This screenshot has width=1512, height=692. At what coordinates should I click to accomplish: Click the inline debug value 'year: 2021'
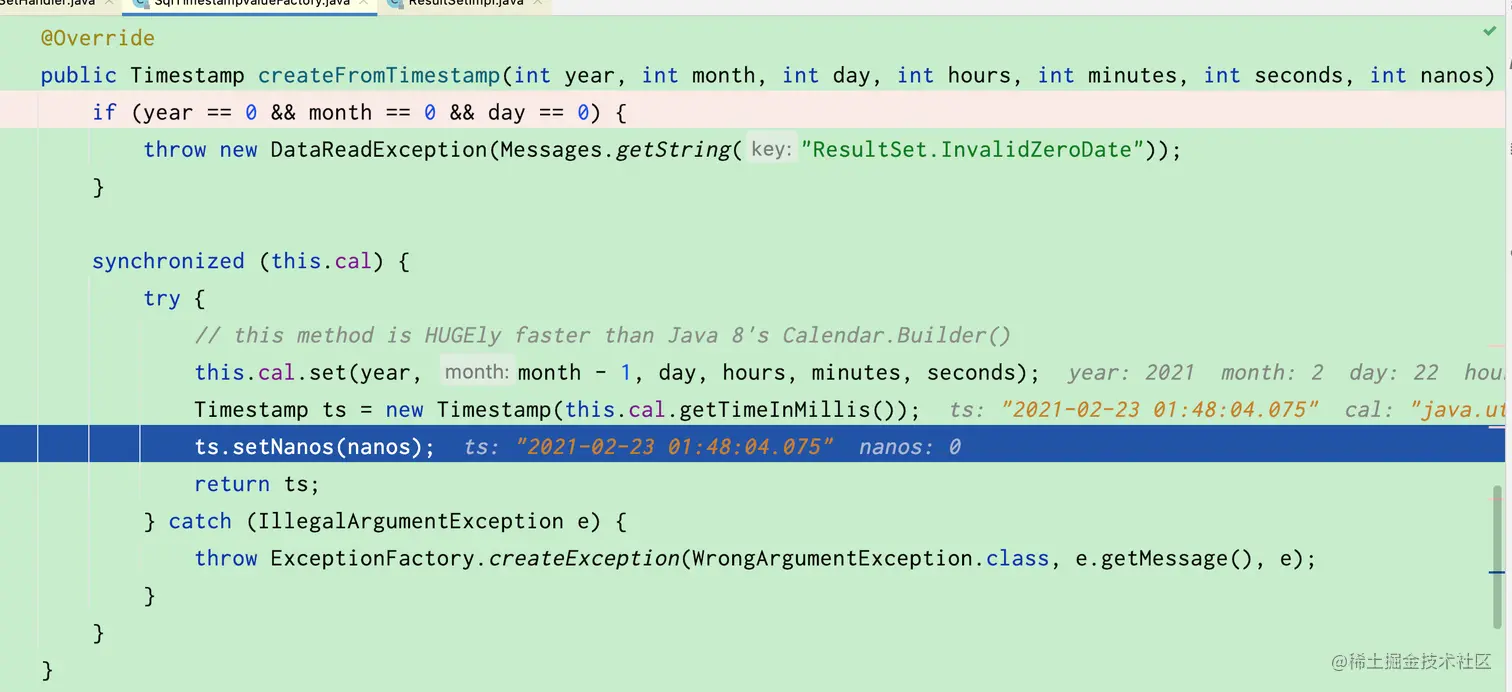pyautogui.click(x=1131, y=372)
